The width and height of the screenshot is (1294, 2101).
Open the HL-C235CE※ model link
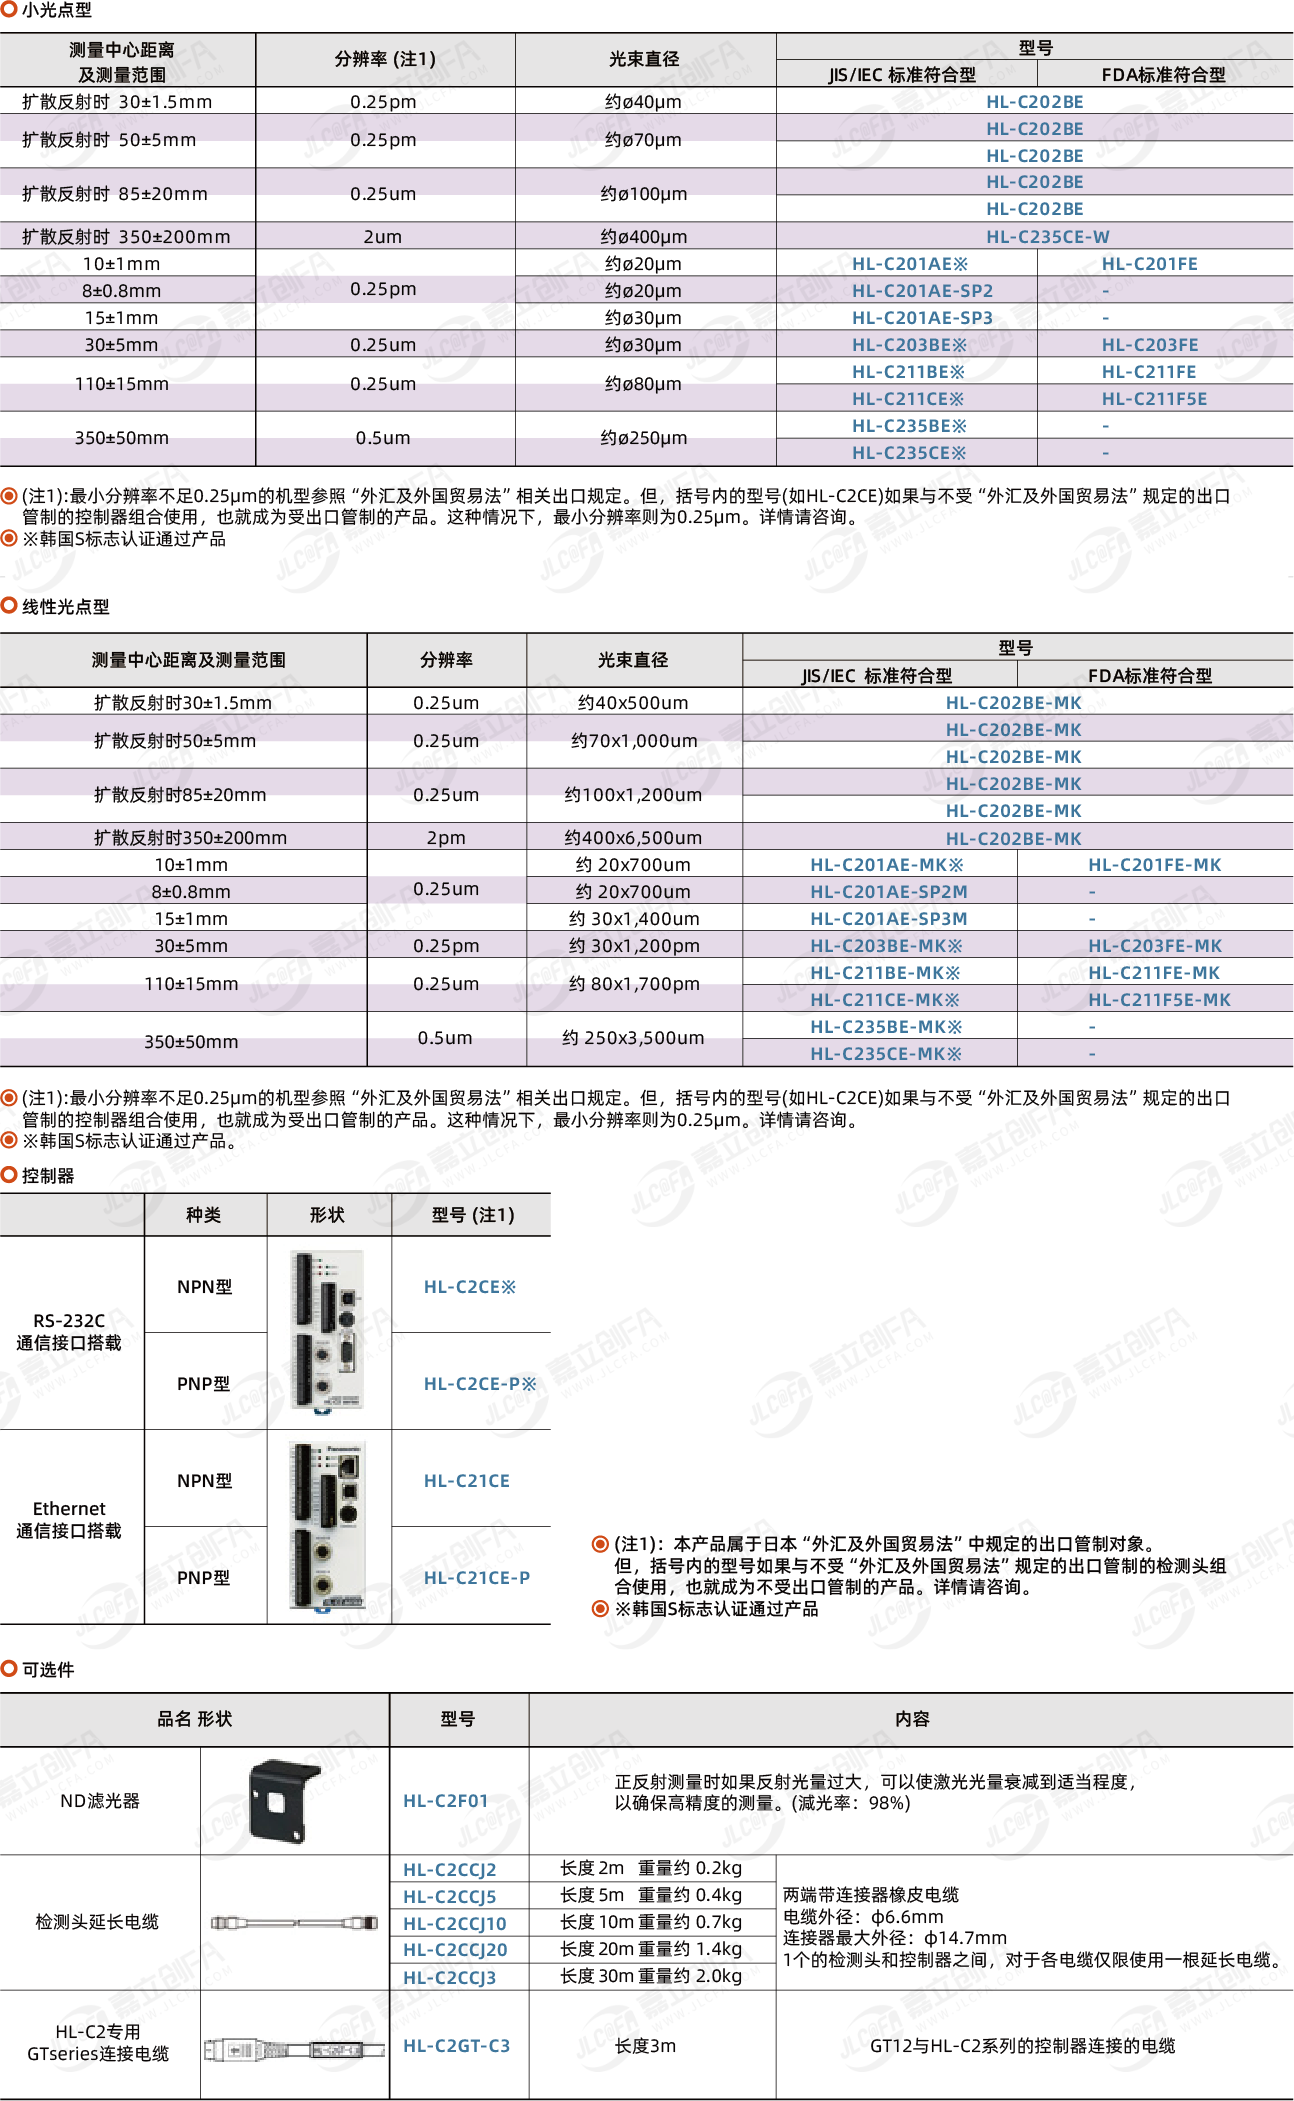909,453
